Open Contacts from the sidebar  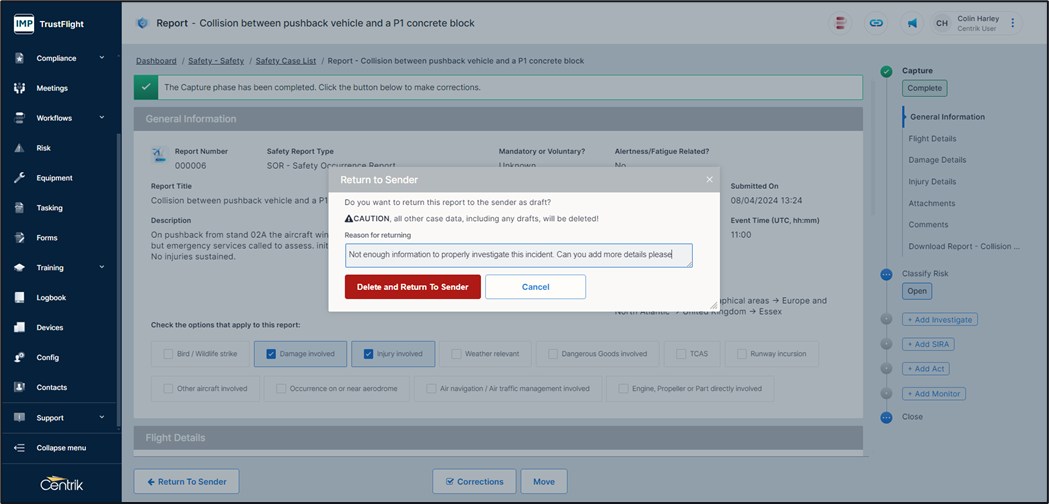[x=52, y=388]
